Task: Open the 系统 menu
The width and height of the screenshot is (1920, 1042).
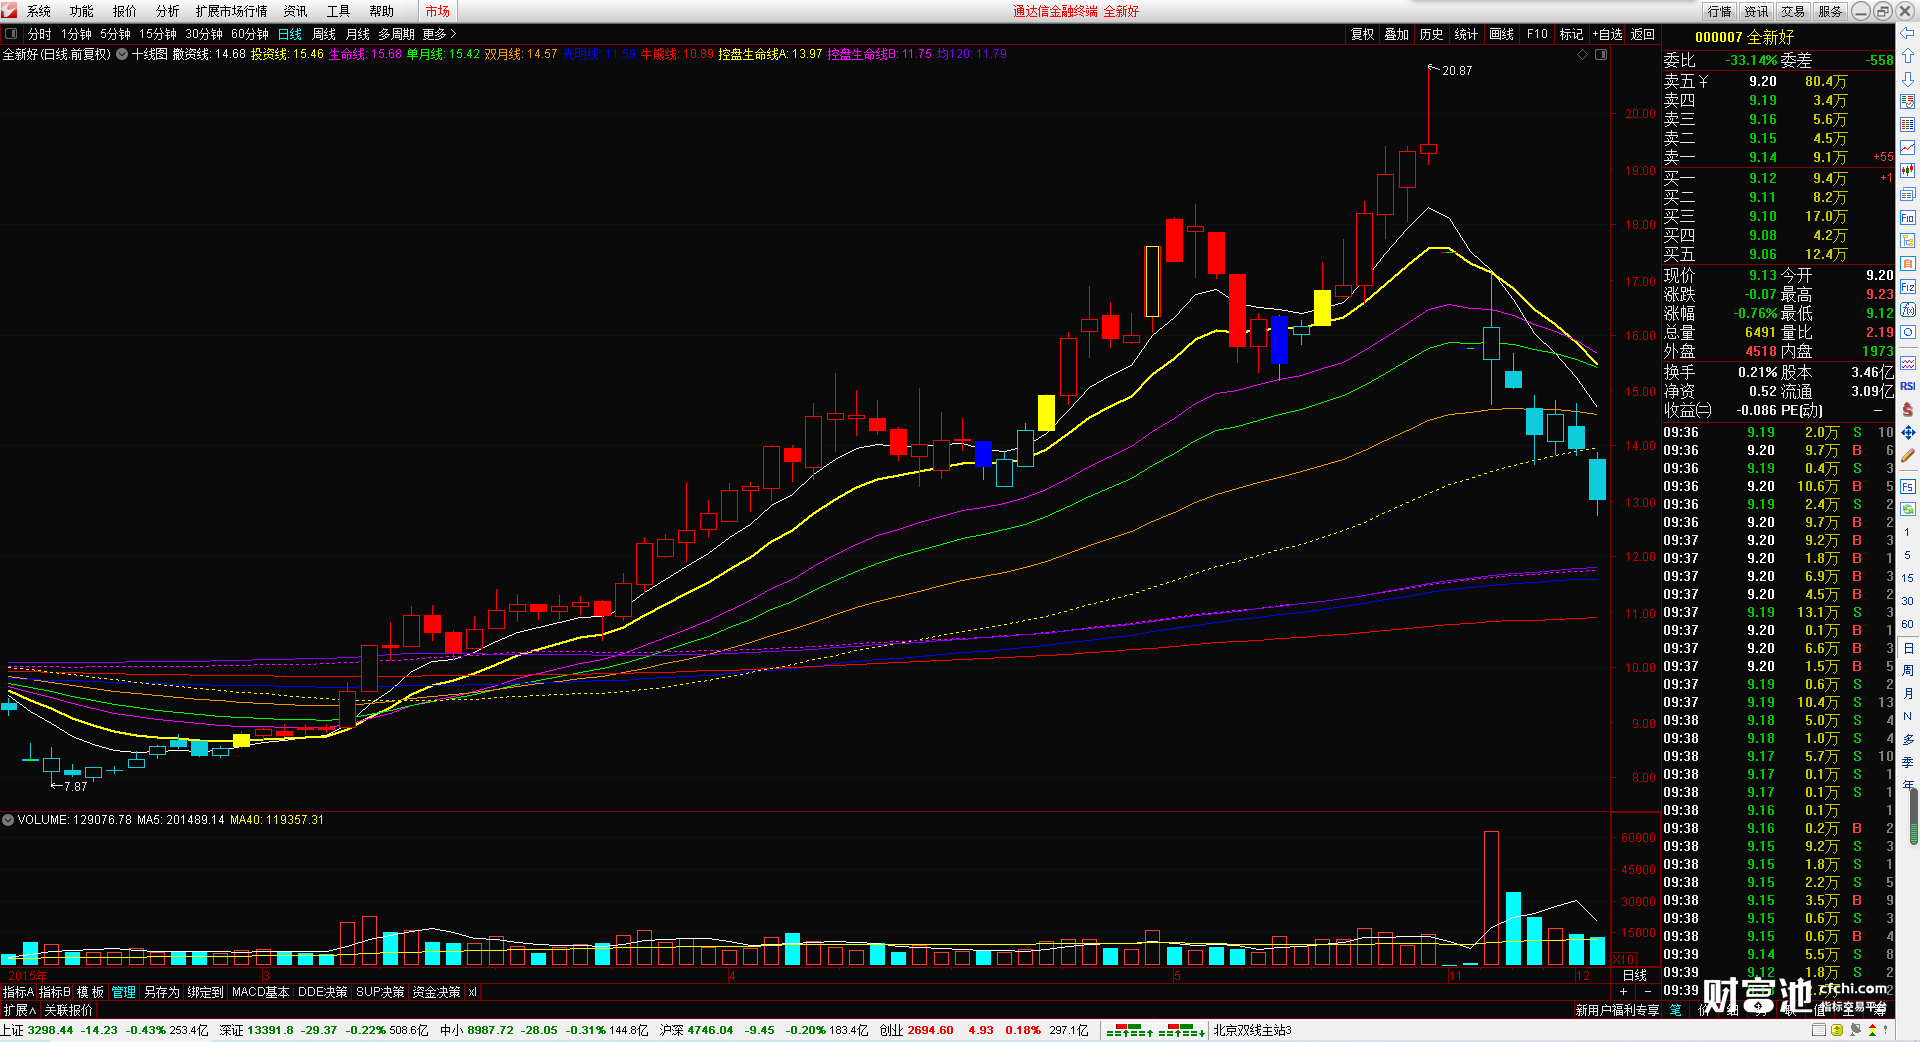Action: tap(39, 11)
